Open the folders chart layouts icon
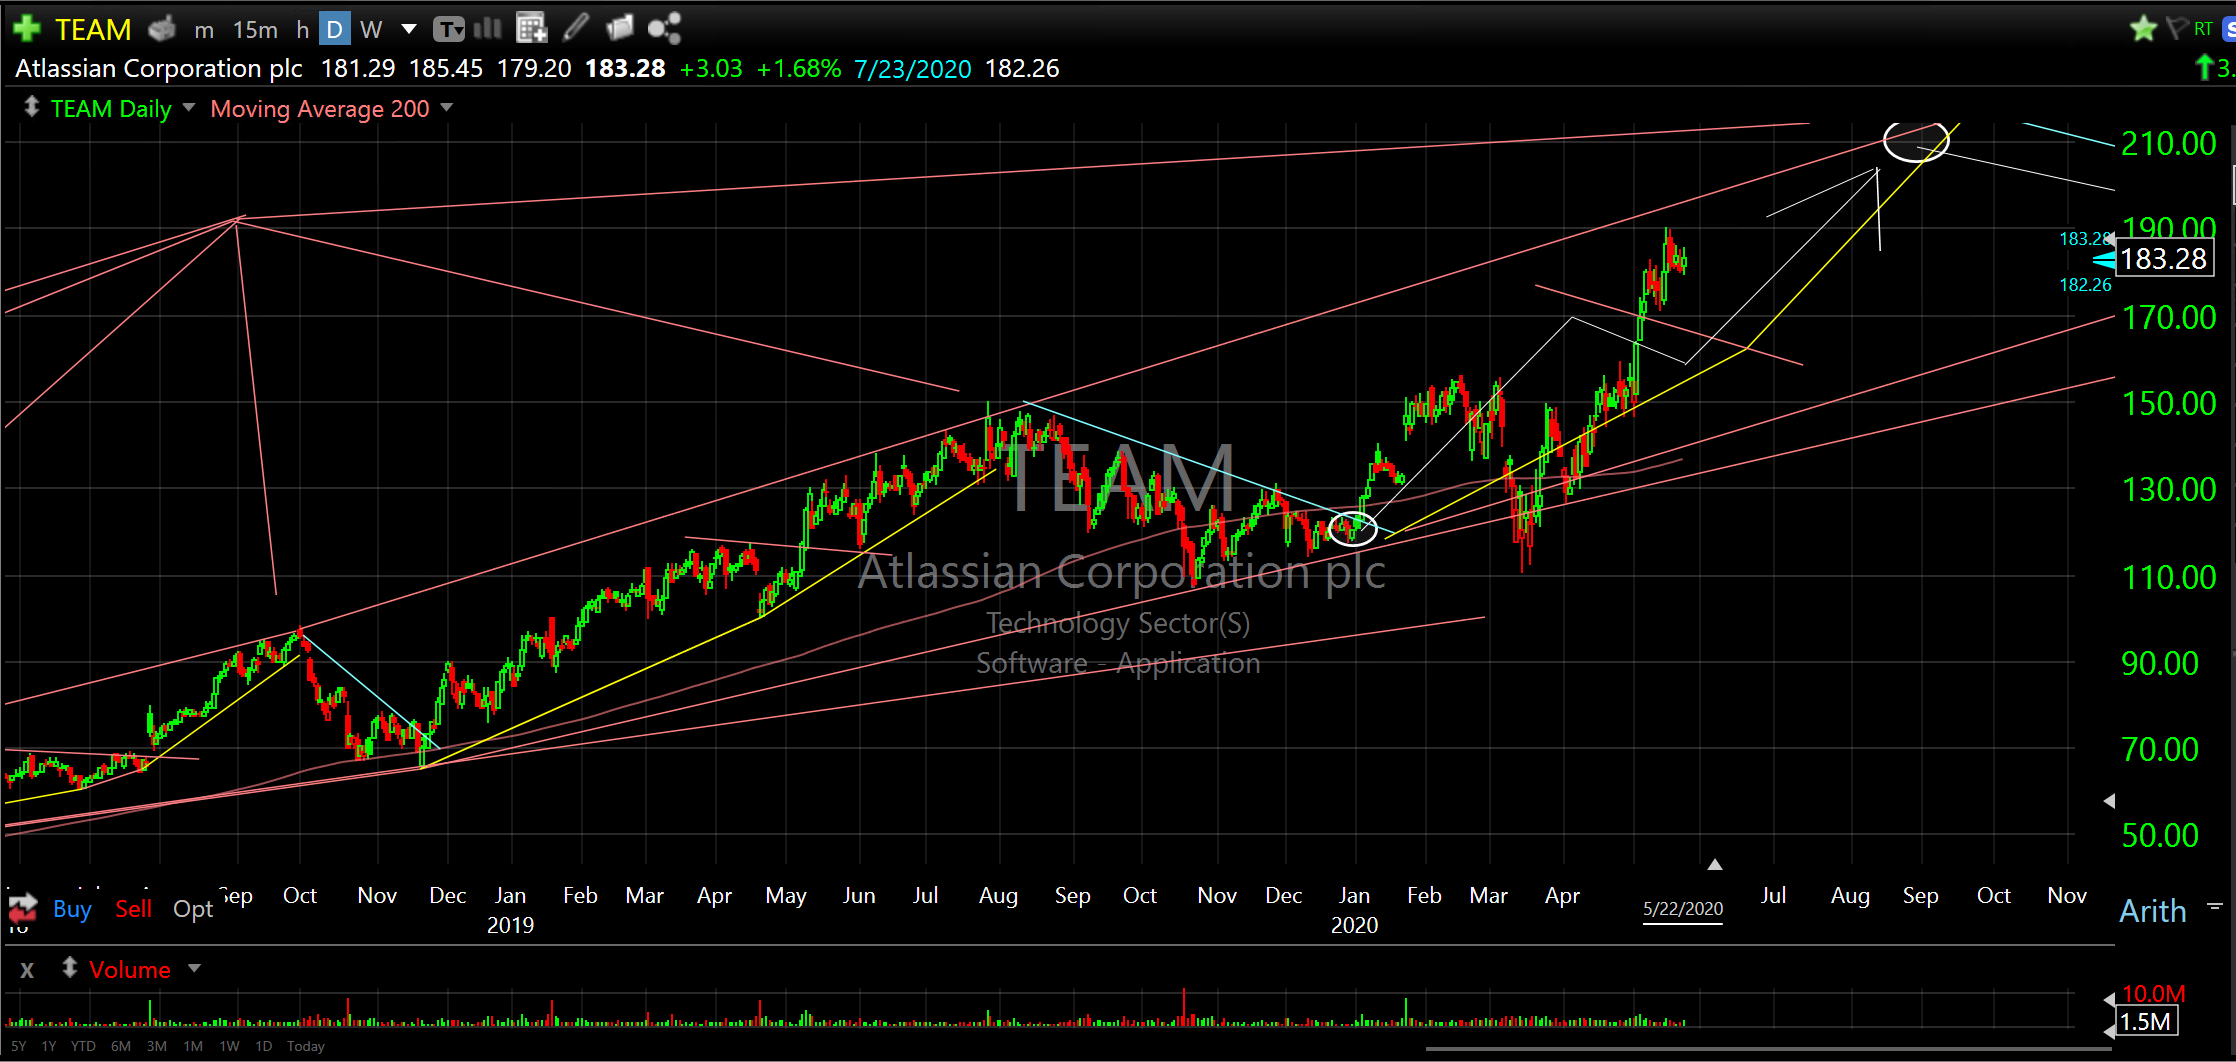This screenshot has height=1062, width=2236. [620, 29]
